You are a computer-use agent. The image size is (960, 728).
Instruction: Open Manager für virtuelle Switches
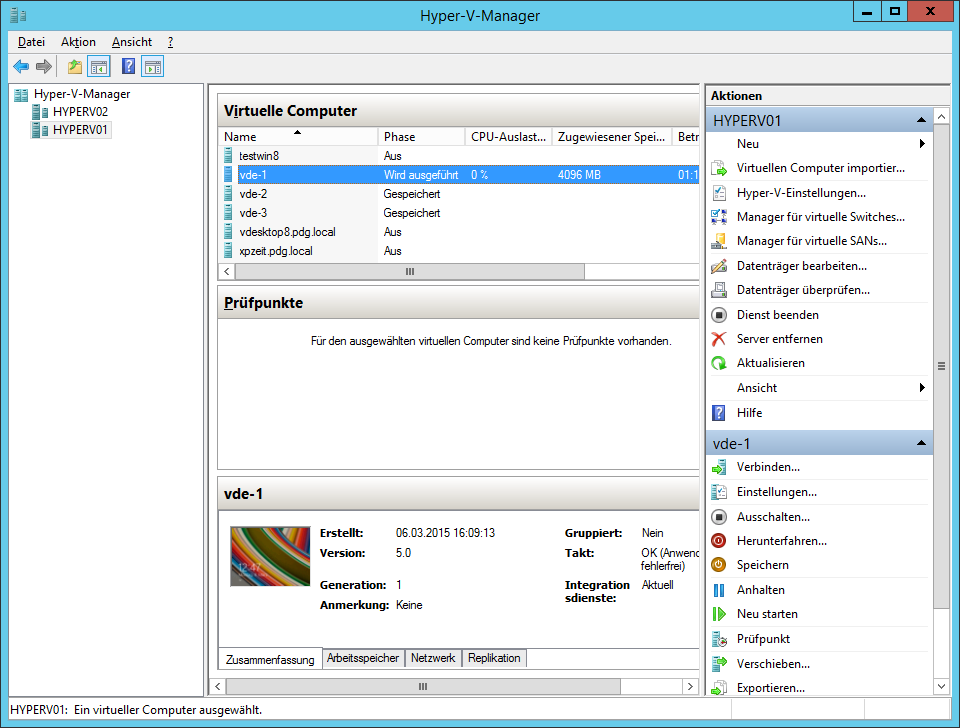[x=820, y=216]
